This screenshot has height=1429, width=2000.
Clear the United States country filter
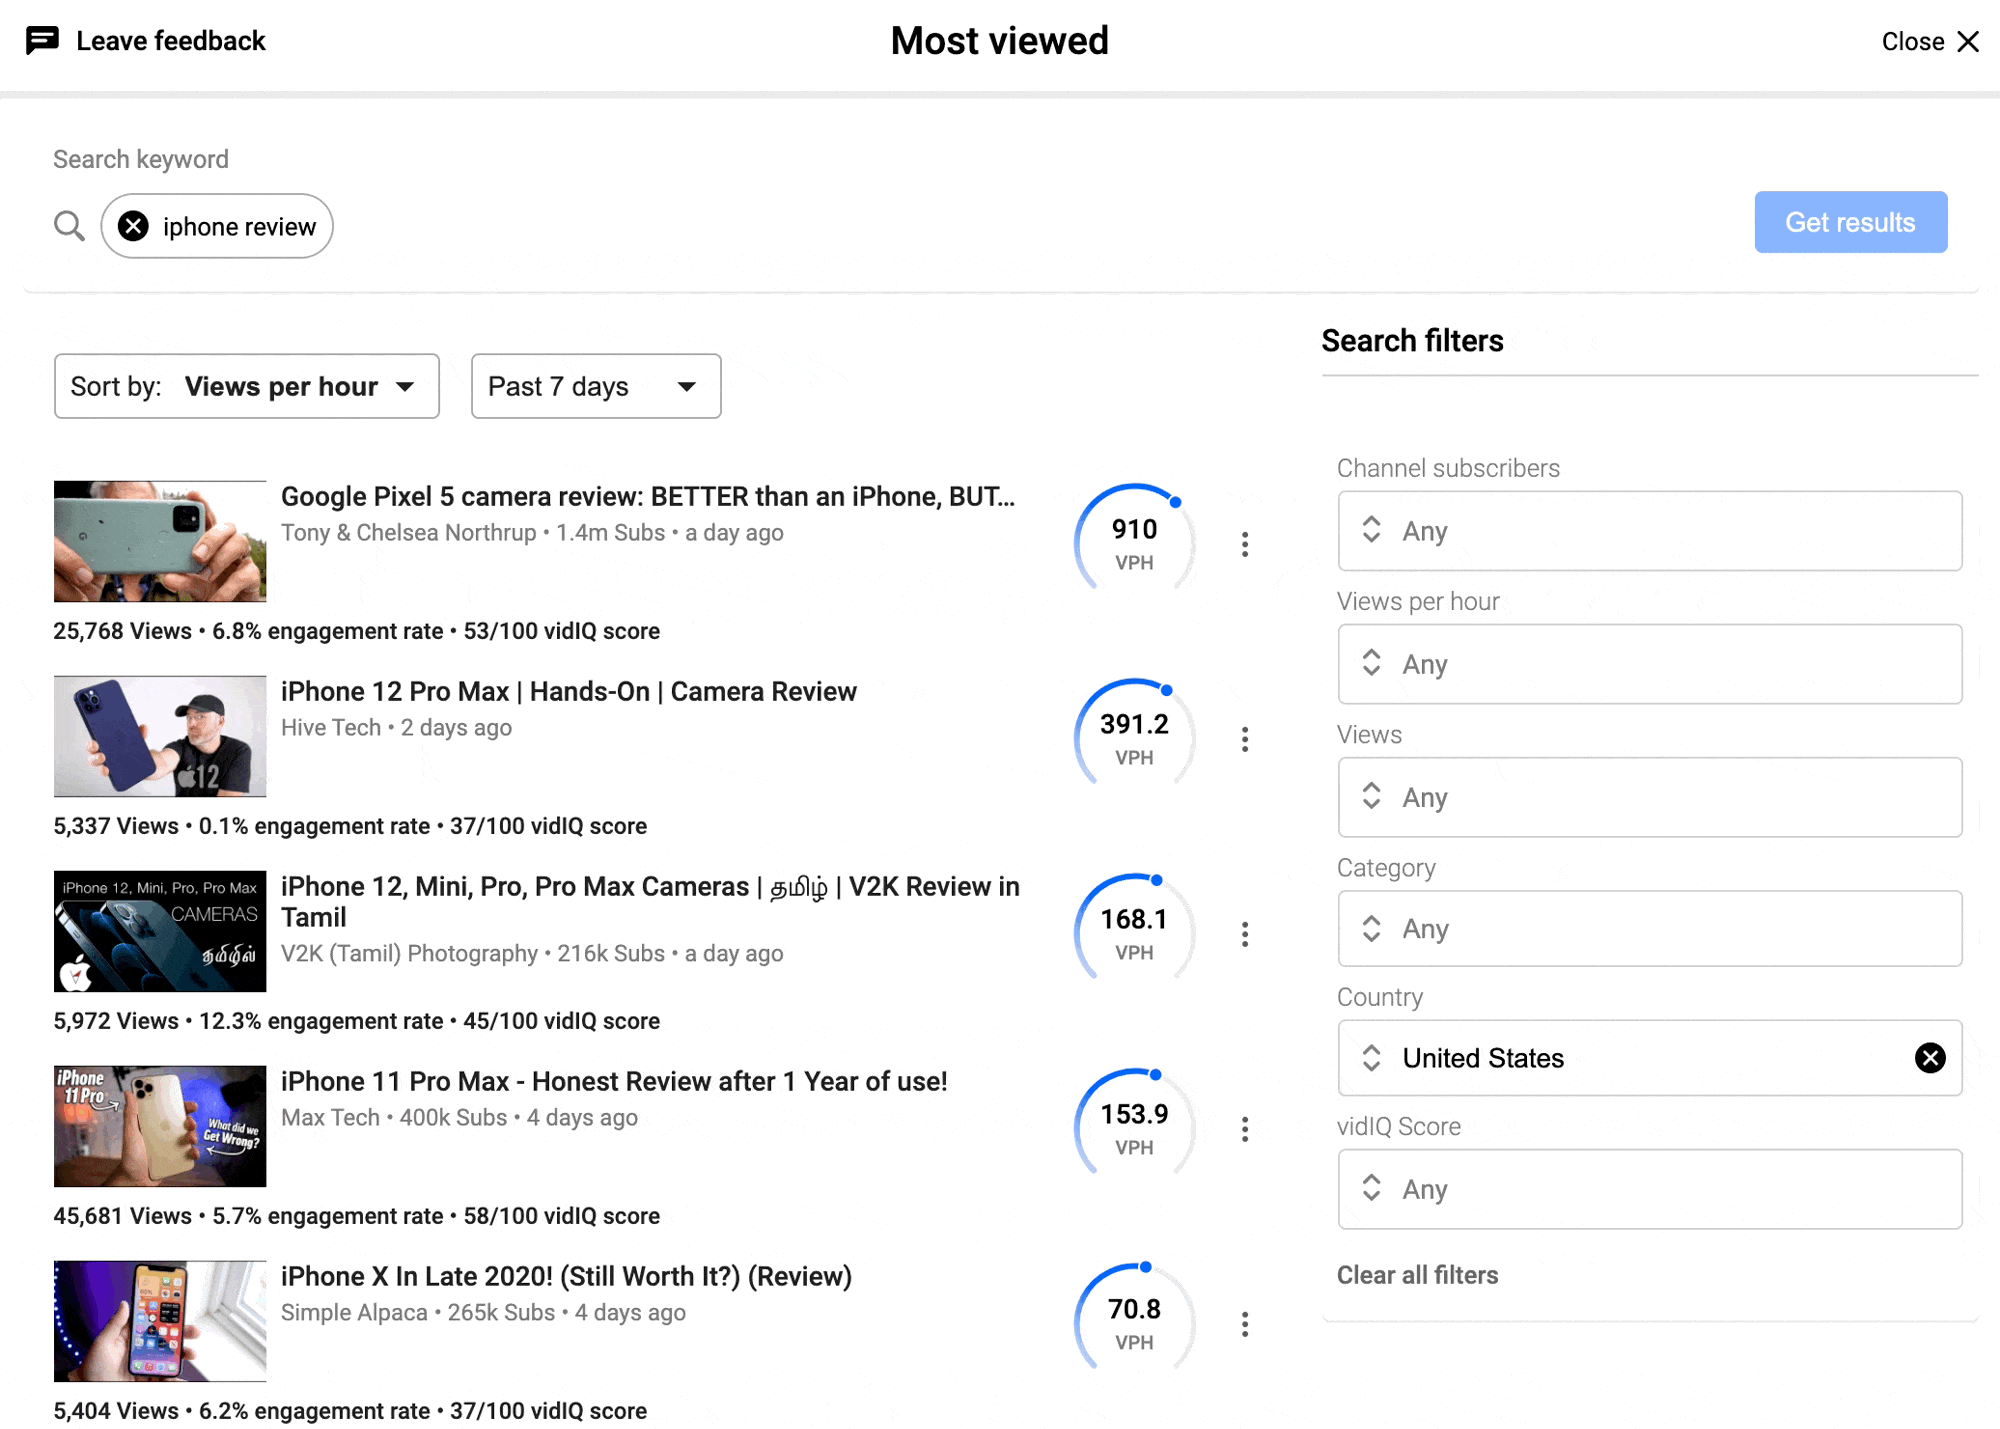[1929, 1058]
